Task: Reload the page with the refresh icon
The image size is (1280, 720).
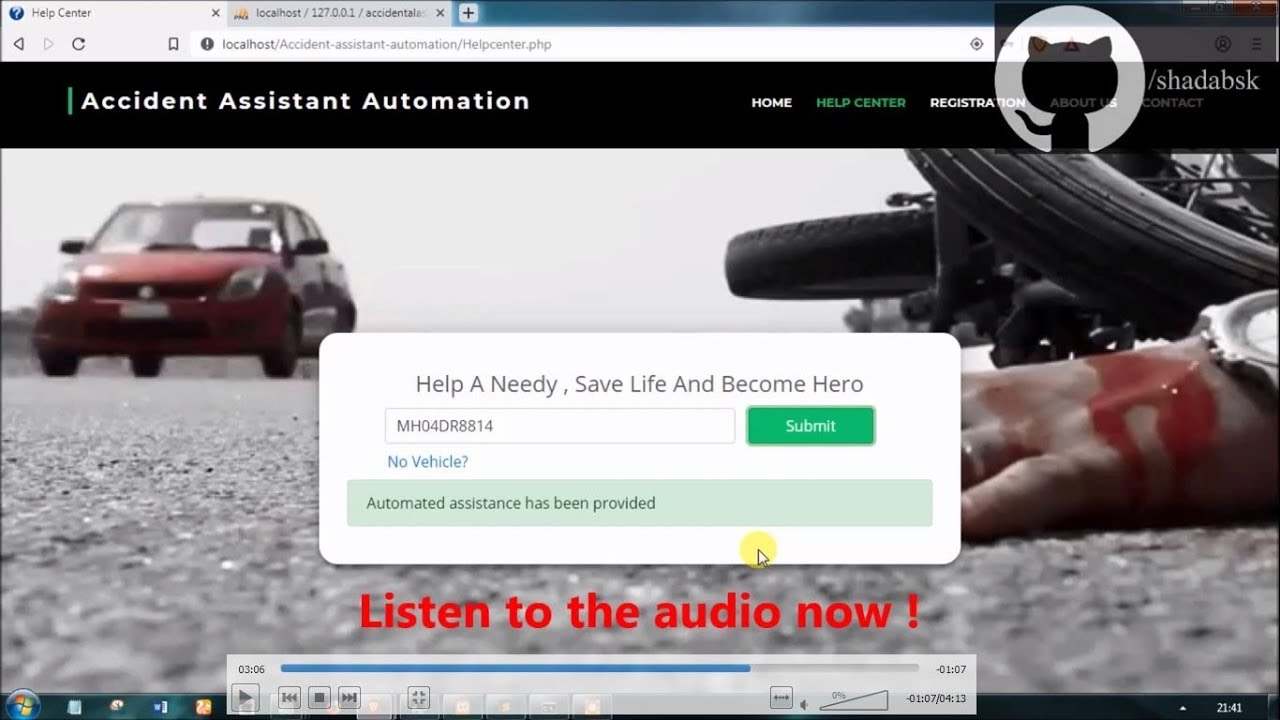Action: [x=78, y=44]
